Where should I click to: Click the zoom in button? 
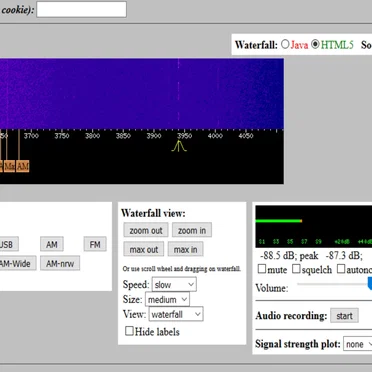(x=192, y=230)
